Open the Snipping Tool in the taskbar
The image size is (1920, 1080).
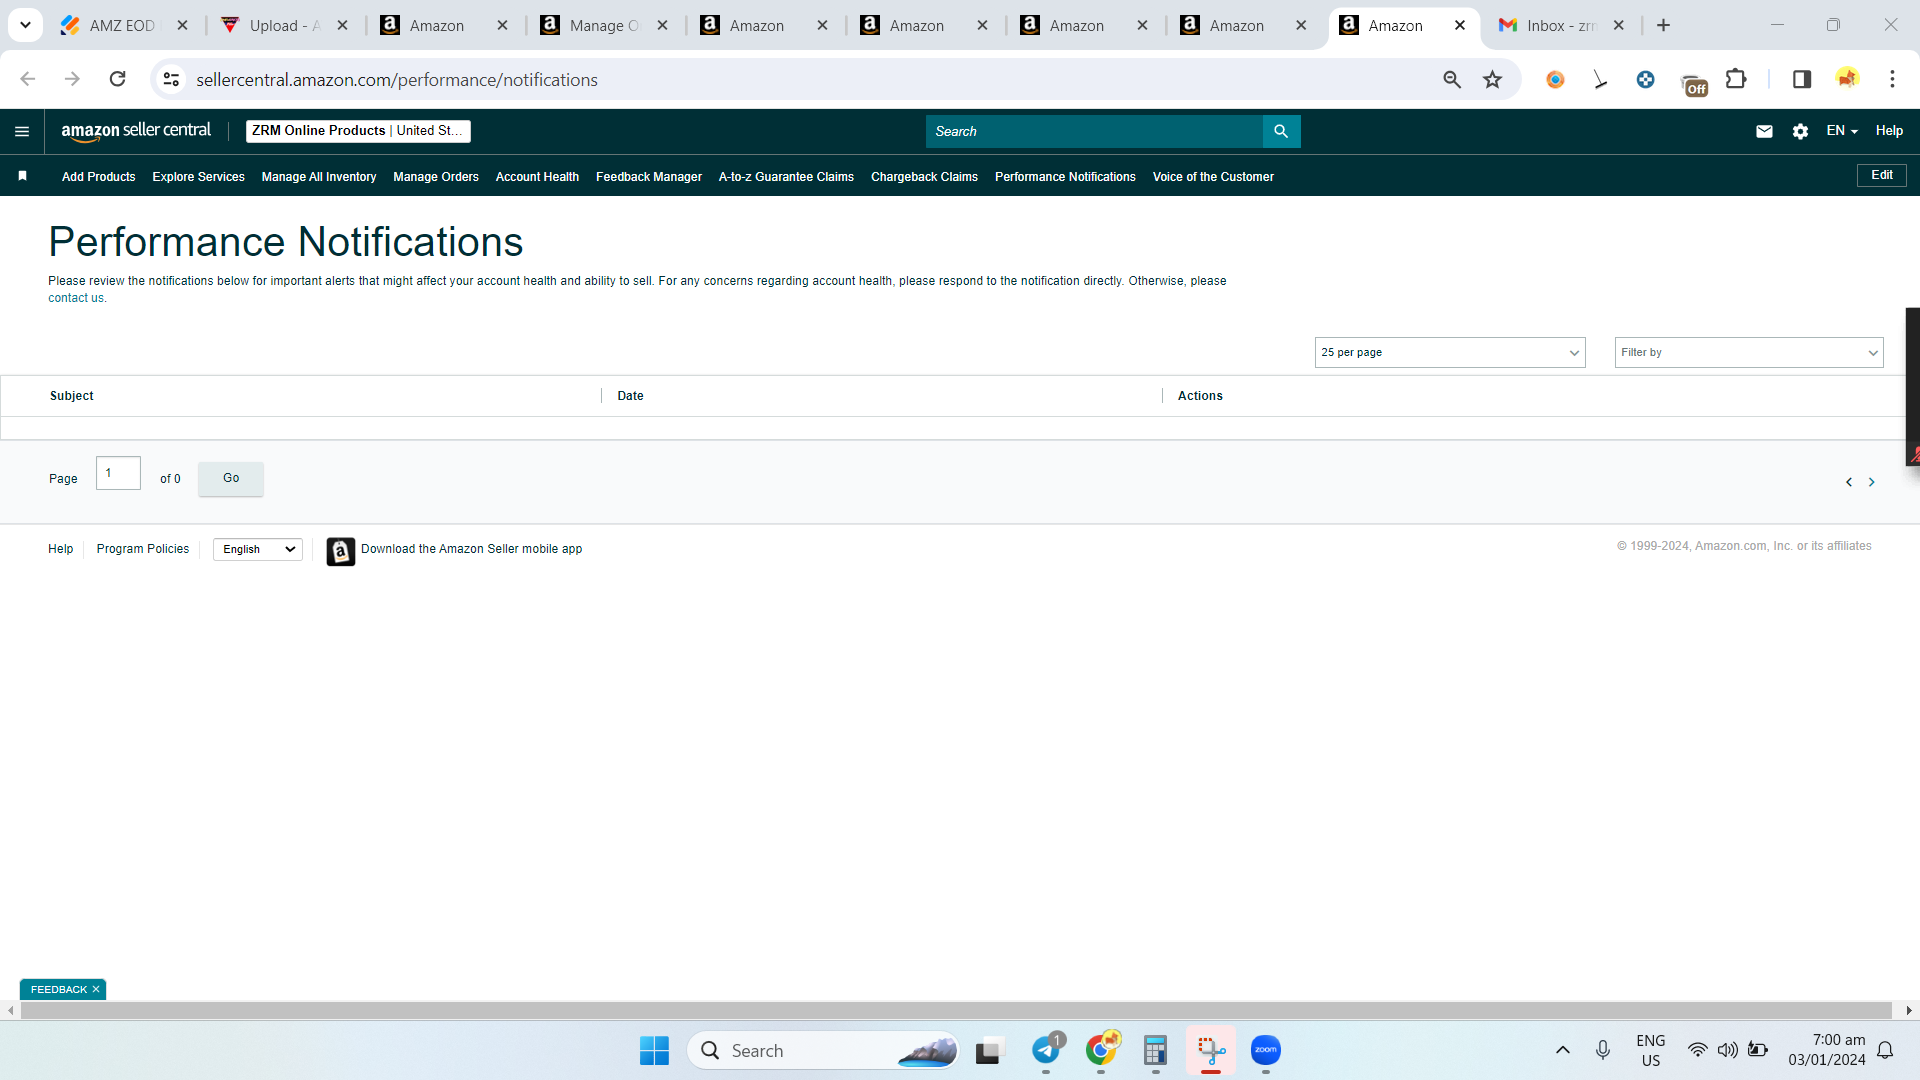click(x=1211, y=1050)
